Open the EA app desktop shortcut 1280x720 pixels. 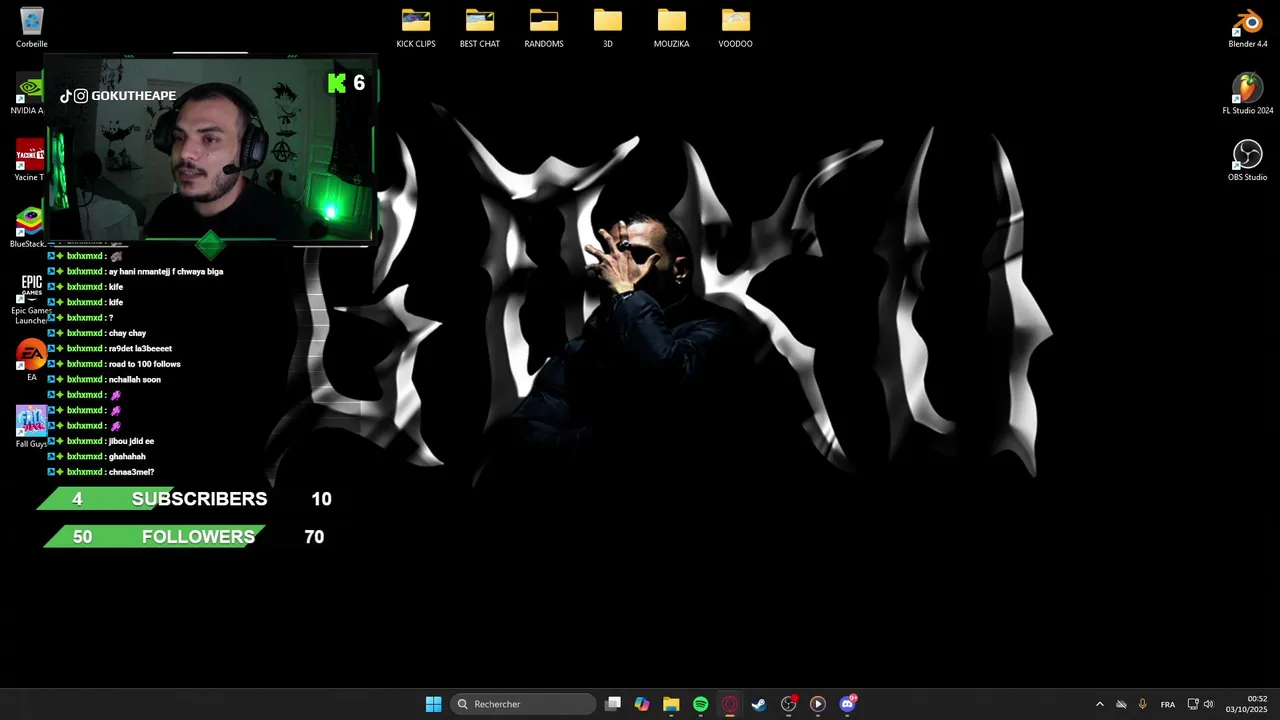point(31,360)
